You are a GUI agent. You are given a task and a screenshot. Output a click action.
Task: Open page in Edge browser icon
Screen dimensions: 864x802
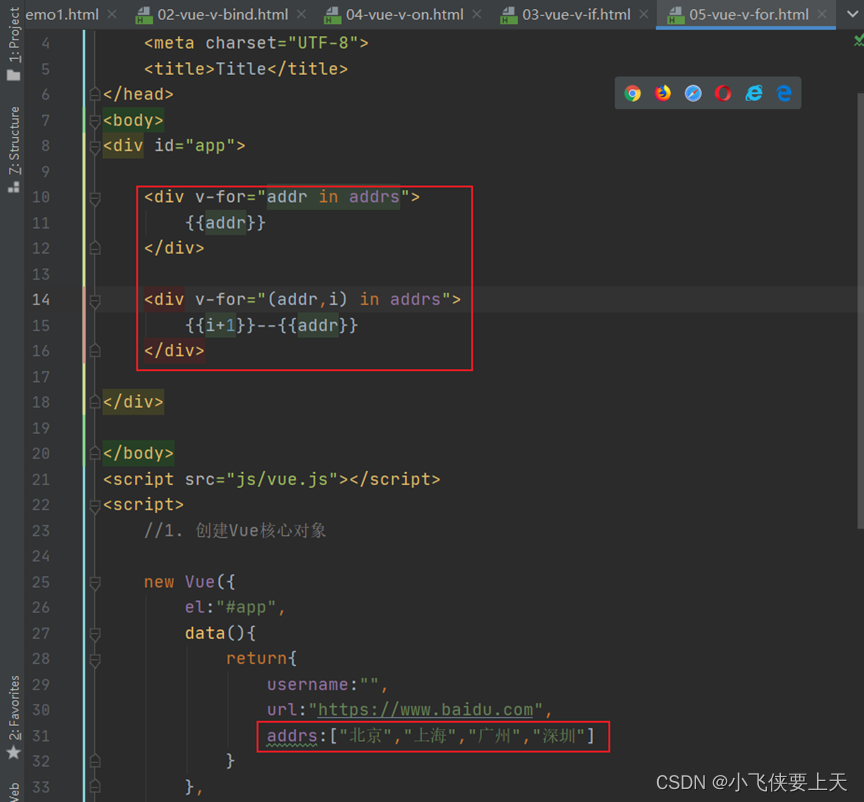pyautogui.click(x=784, y=94)
